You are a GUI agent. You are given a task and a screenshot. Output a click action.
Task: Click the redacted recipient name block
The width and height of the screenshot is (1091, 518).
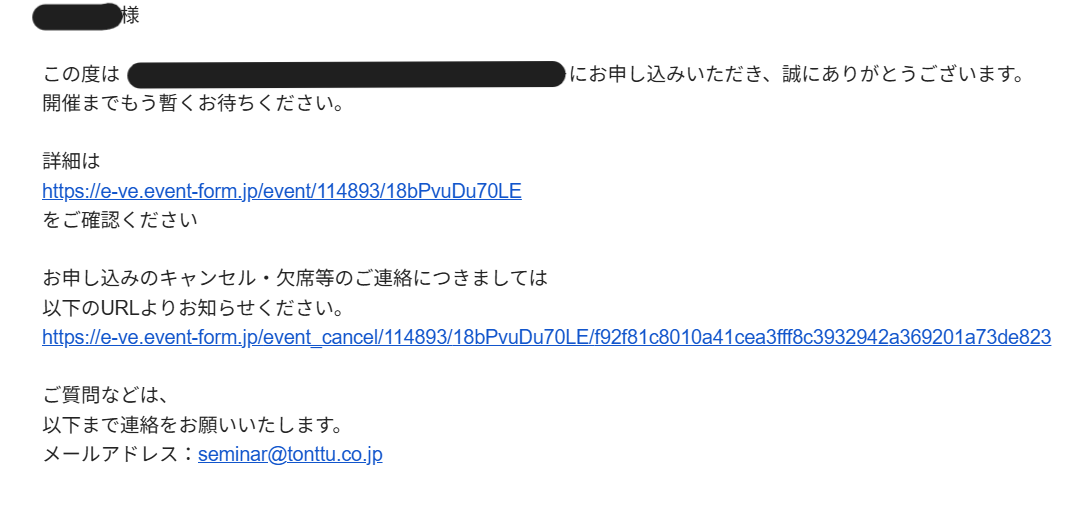tap(76, 17)
